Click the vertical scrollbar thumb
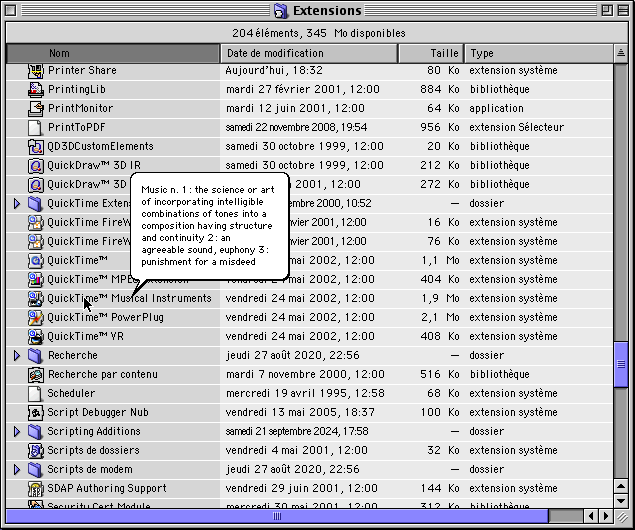635x530 pixels. coord(621,365)
